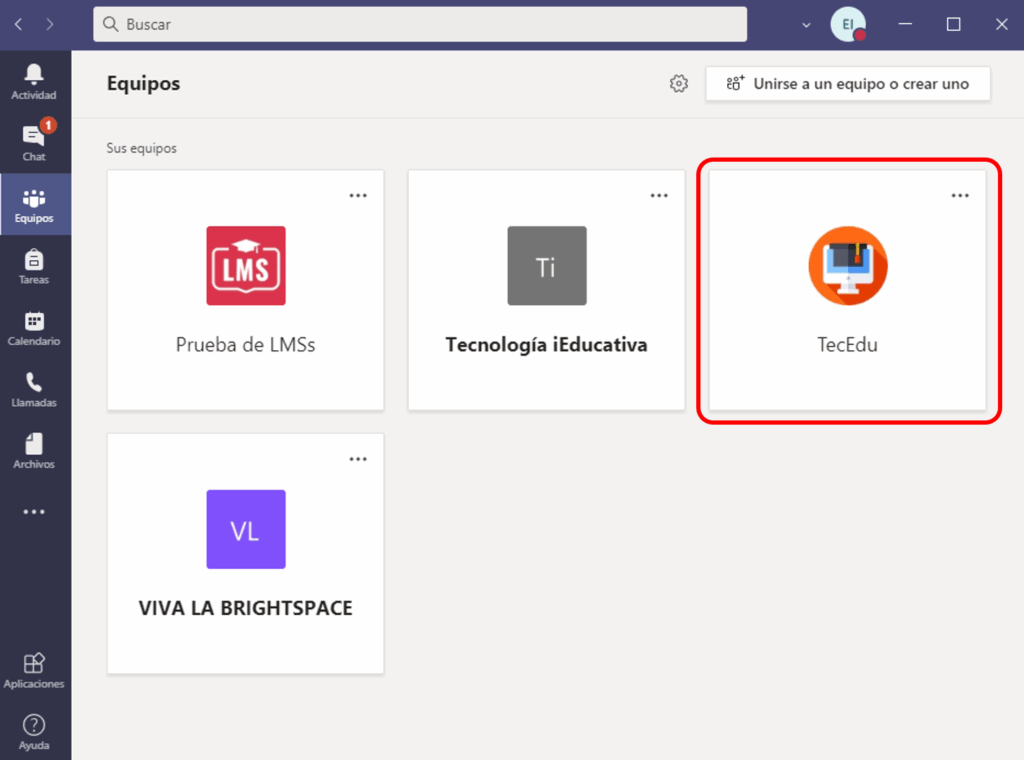The height and width of the screenshot is (760, 1024).
Task: Expand options menu for Tecnología iEducativa
Action: (x=659, y=196)
